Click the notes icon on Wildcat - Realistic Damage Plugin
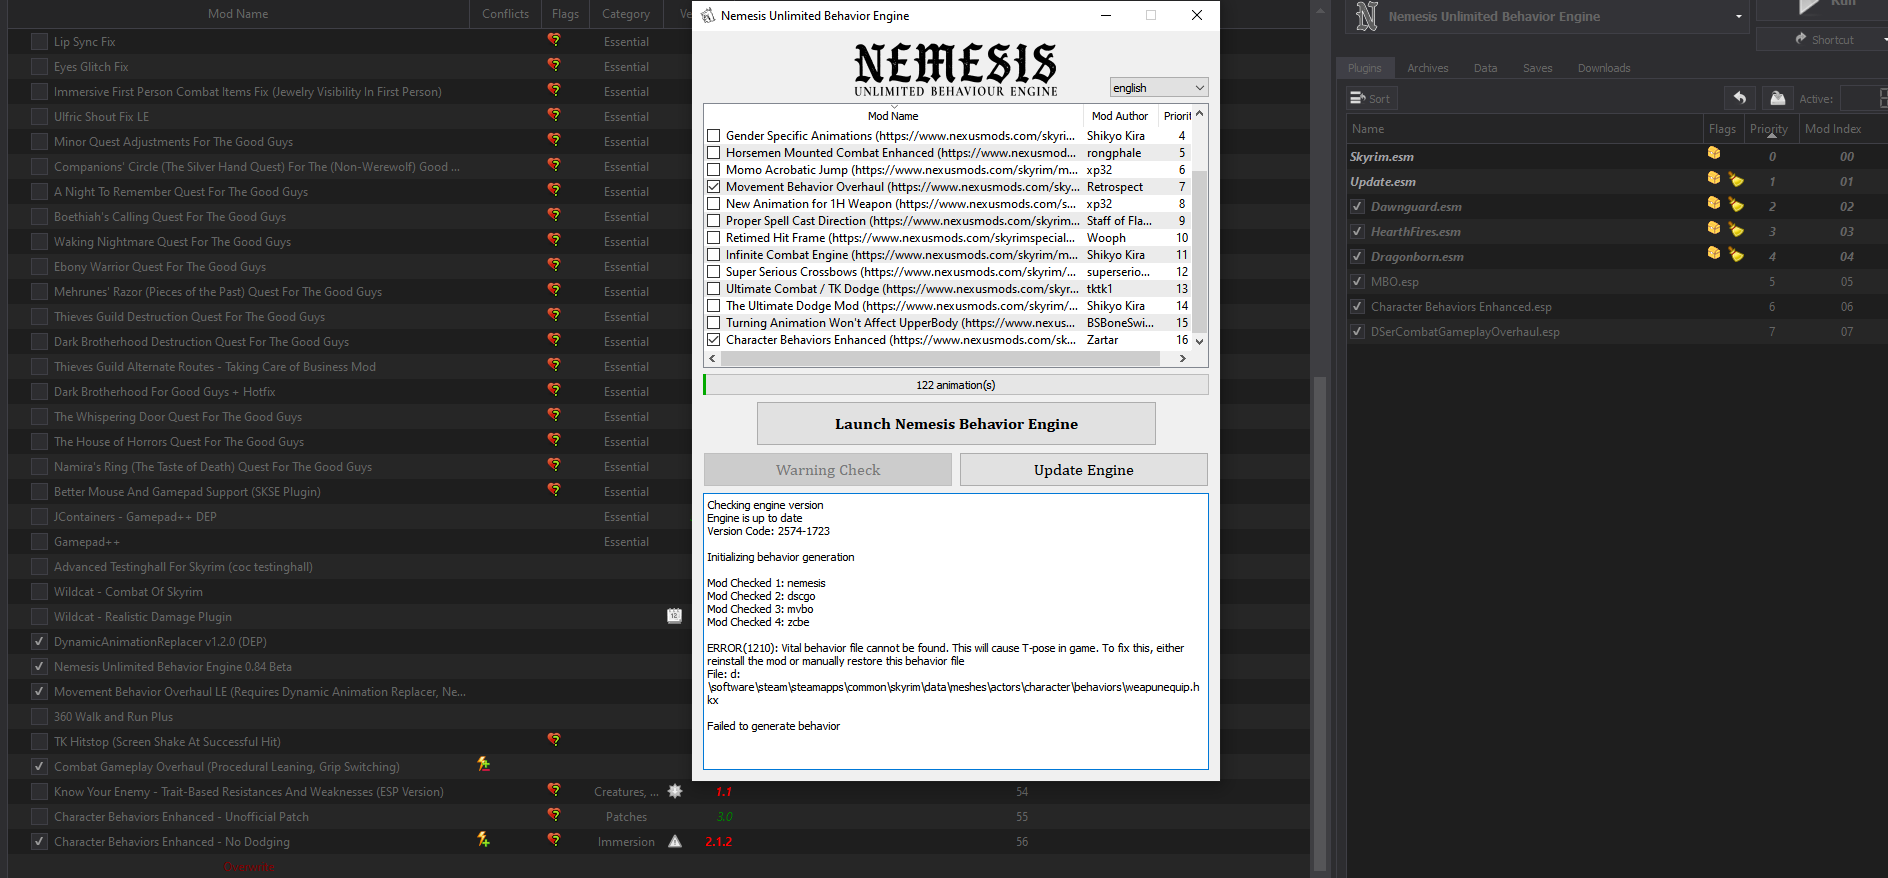This screenshot has height=878, width=1888. coord(674,616)
